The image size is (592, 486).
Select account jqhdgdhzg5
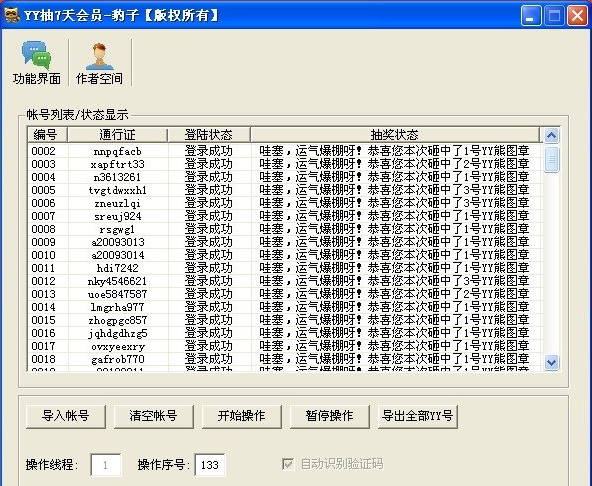pos(117,333)
